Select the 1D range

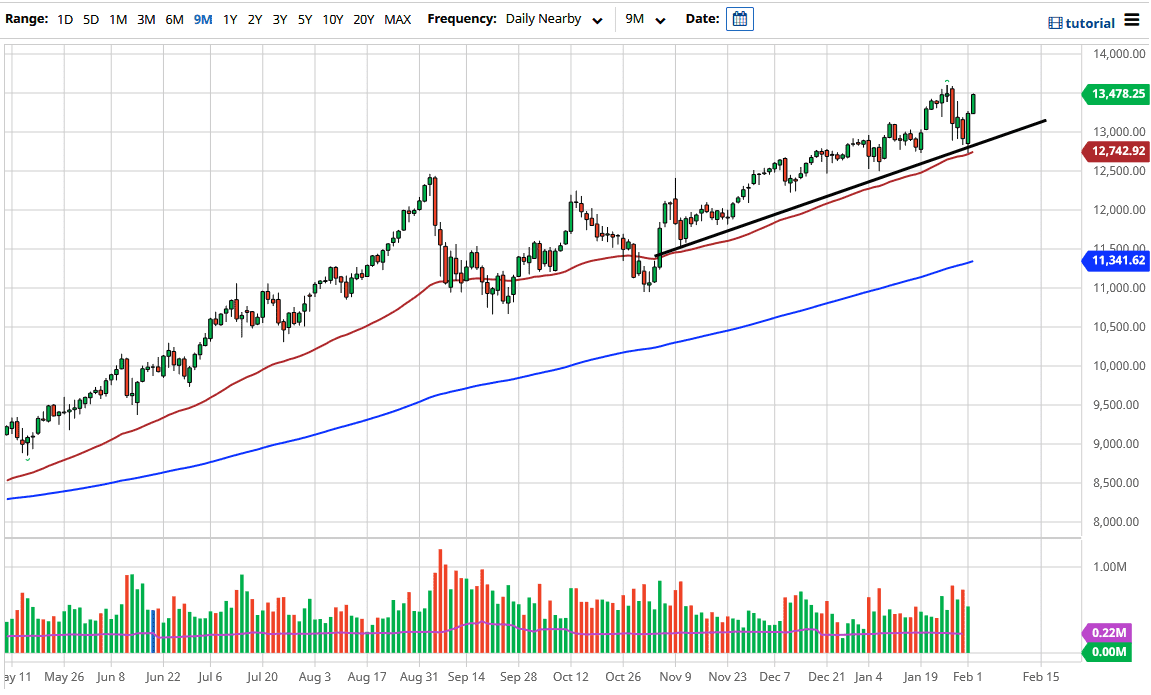(65, 18)
